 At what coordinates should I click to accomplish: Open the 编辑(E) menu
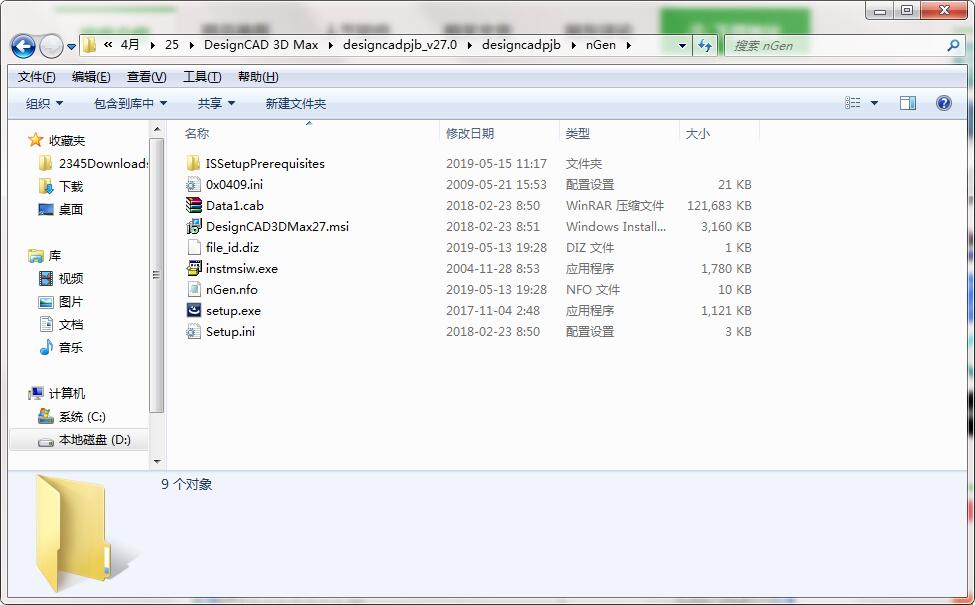pyautogui.click(x=91, y=76)
